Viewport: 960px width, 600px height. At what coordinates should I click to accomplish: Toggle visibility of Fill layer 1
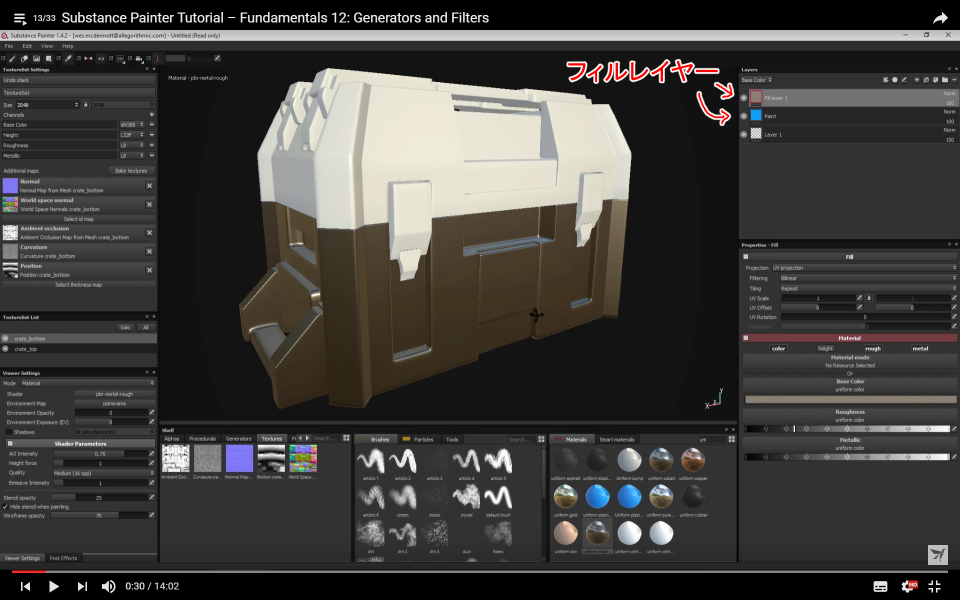tap(744, 97)
